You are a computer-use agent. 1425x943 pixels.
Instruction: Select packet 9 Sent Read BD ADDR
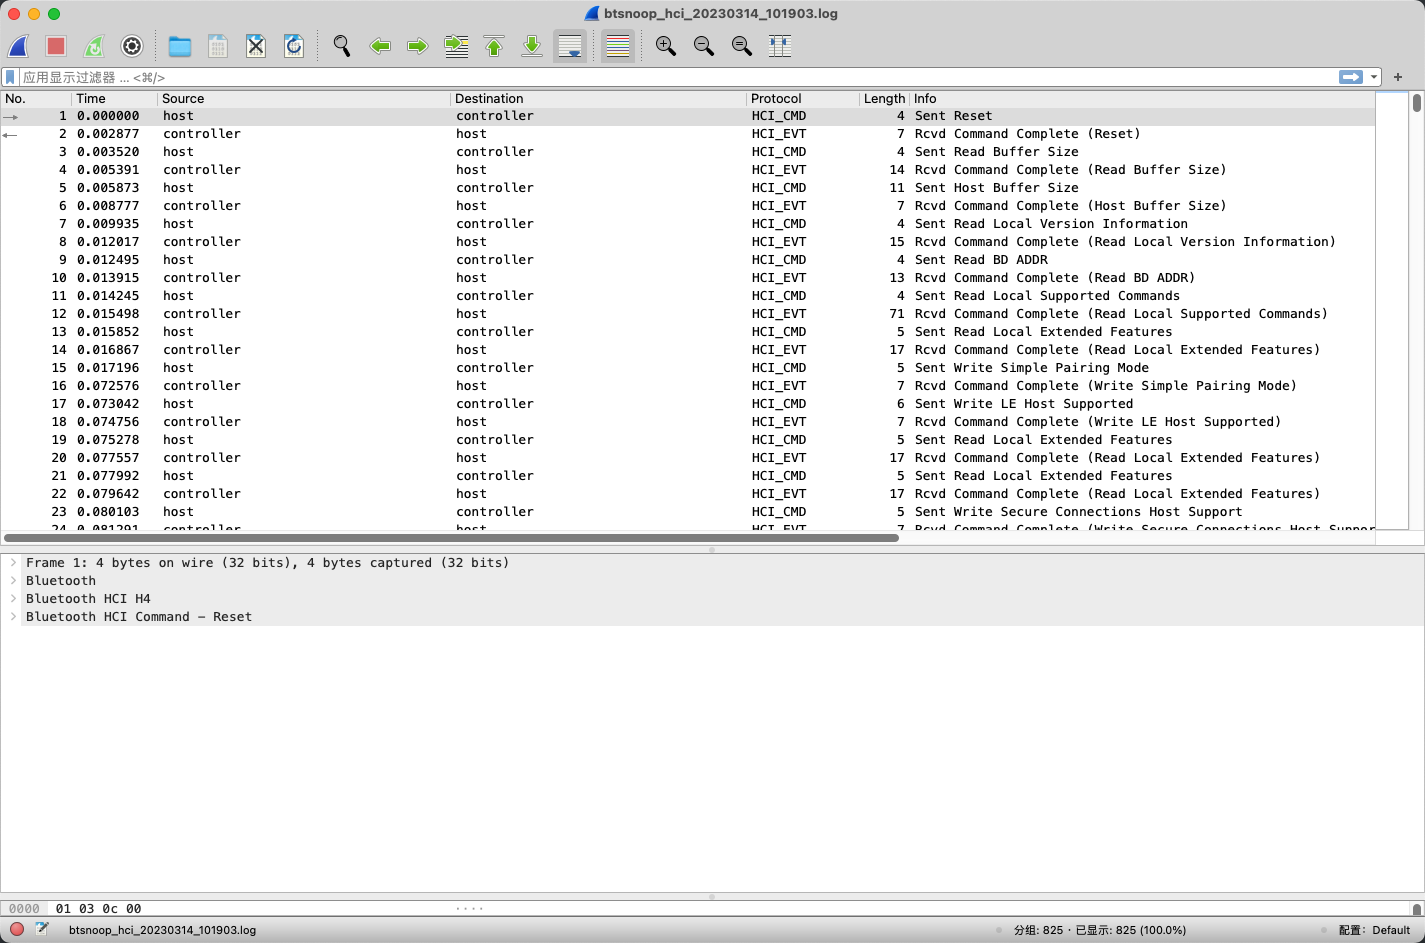click(x=688, y=260)
